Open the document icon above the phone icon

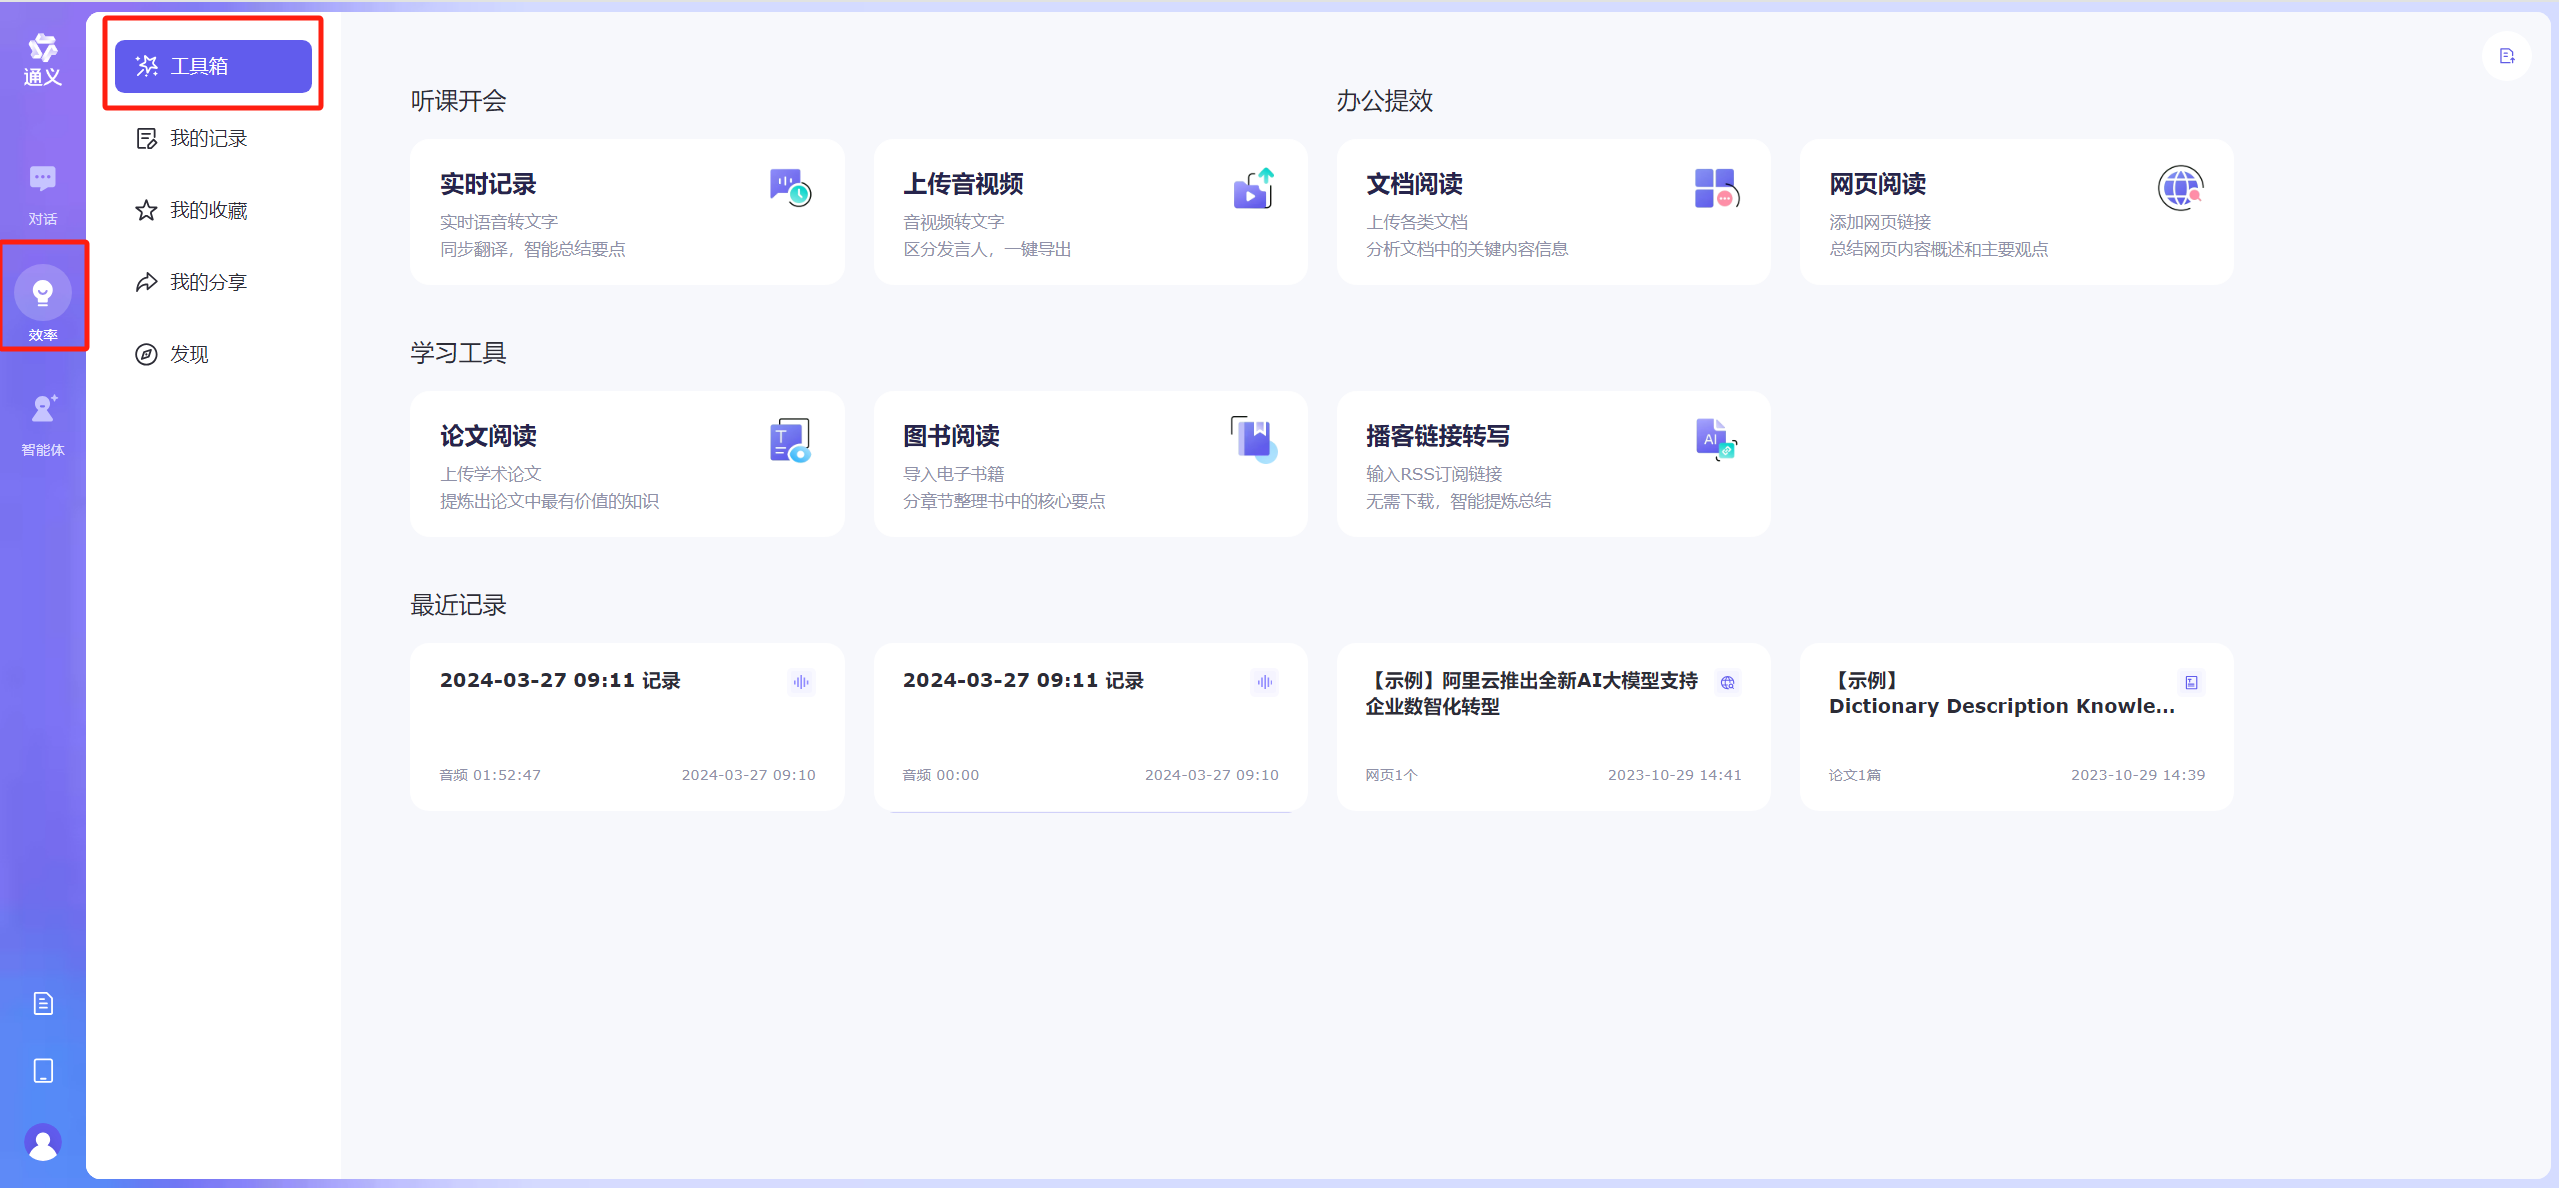tap(42, 1003)
